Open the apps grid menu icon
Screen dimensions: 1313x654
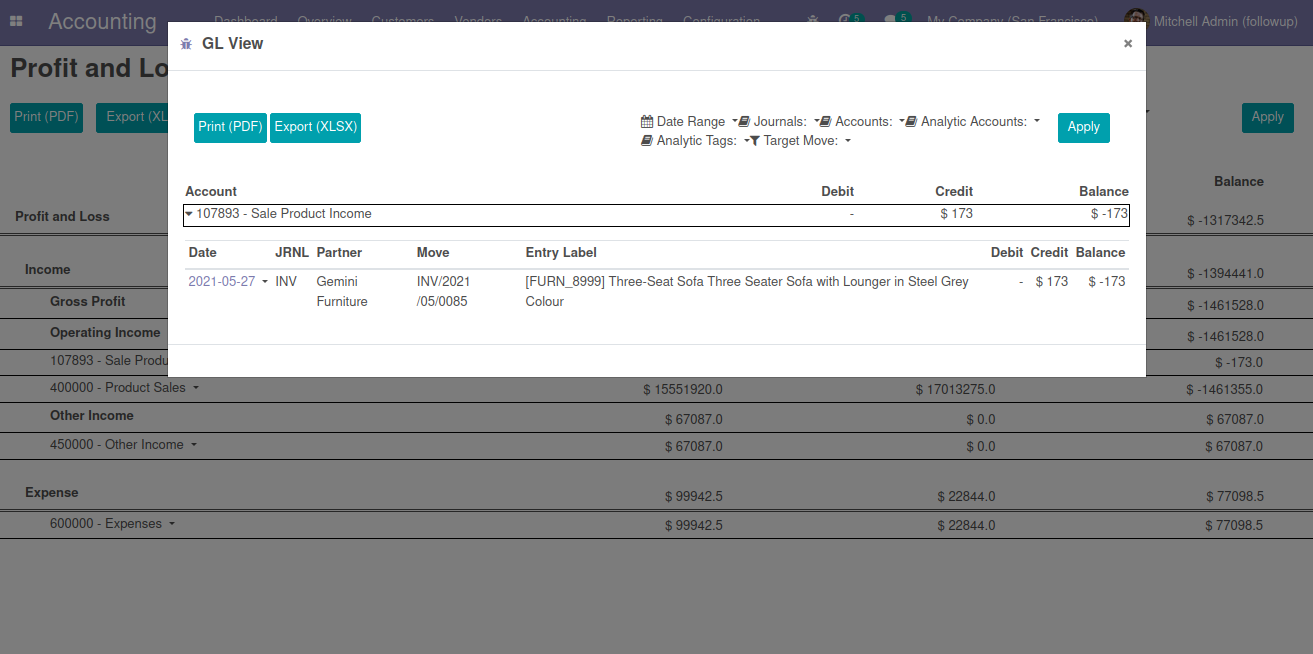[x=18, y=21]
